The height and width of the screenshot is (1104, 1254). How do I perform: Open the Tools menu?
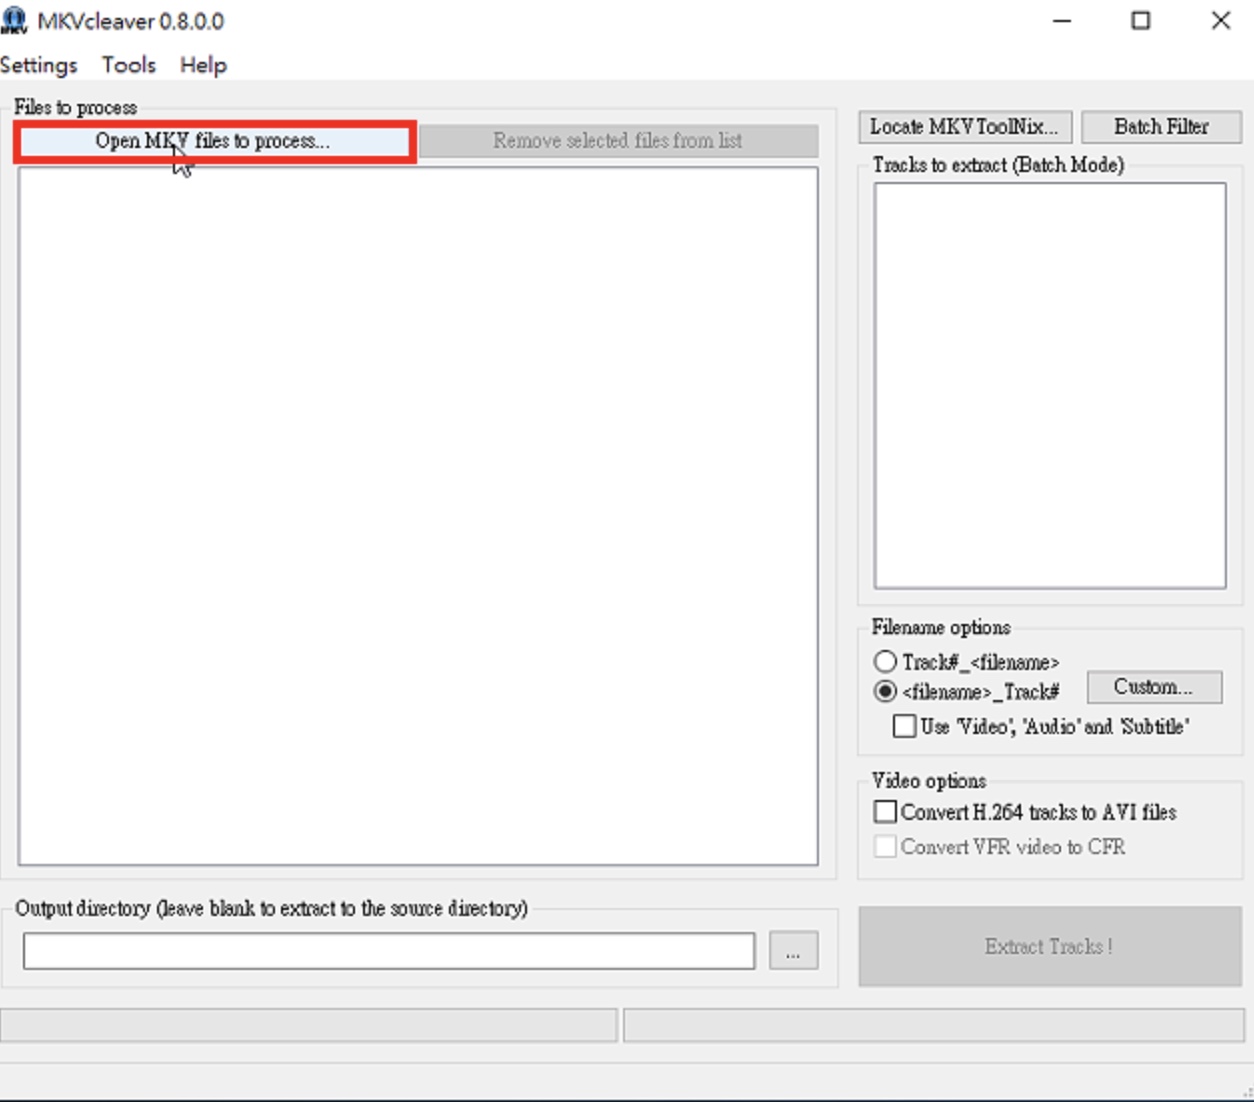coord(129,65)
